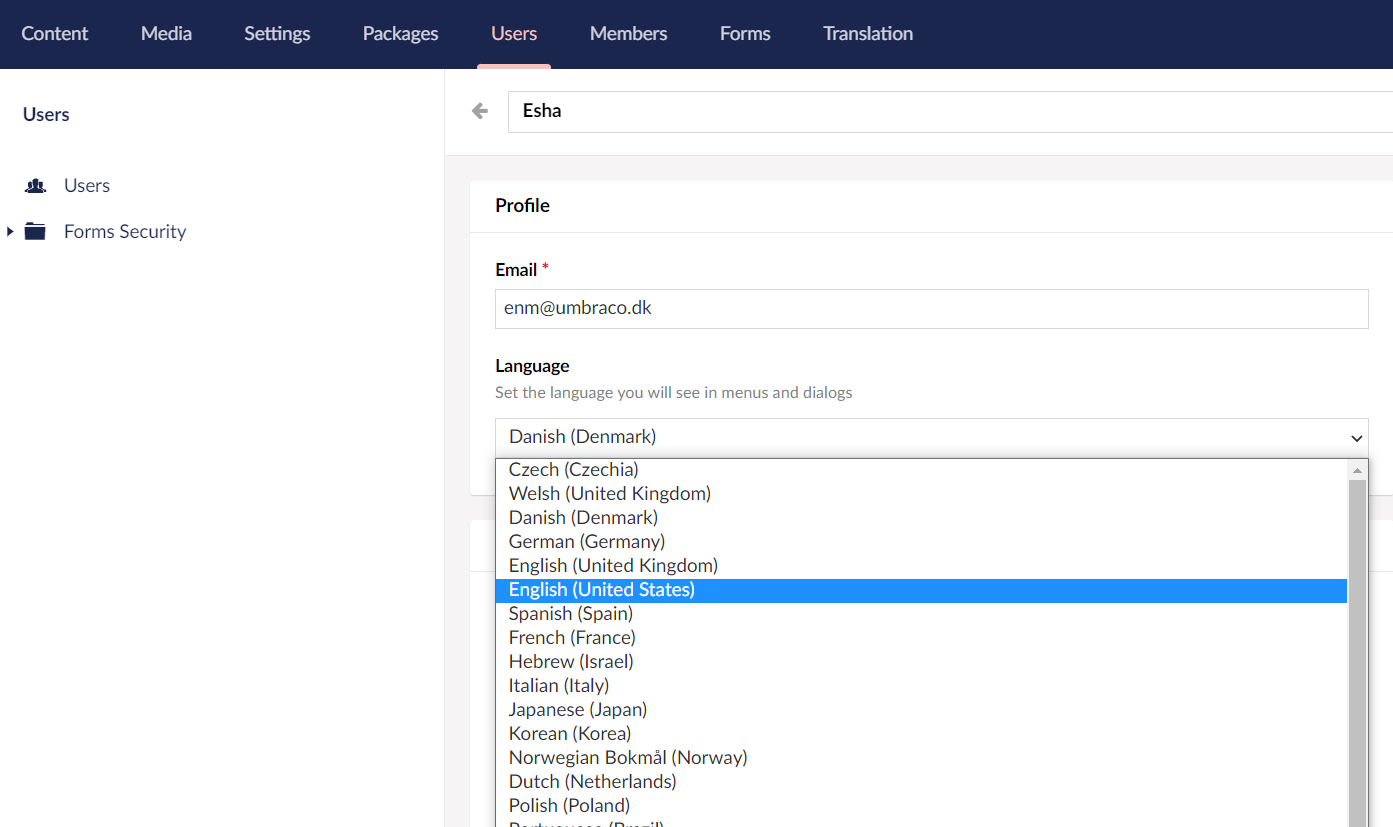Screen dimensions: 1393x827
Task: Go to the Packages section
Action: tap(400, 34)
